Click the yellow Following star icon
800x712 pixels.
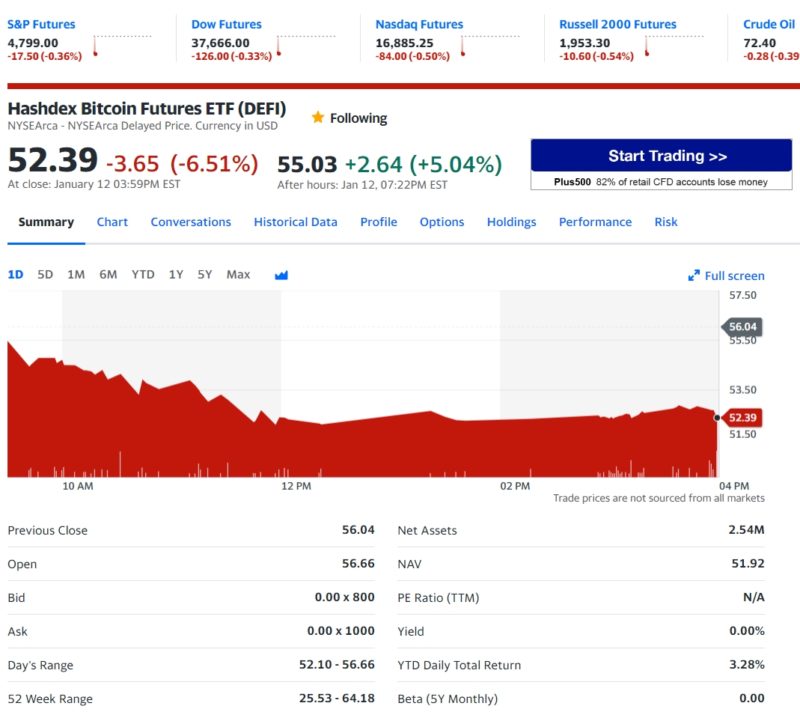(x=318, y=118)
